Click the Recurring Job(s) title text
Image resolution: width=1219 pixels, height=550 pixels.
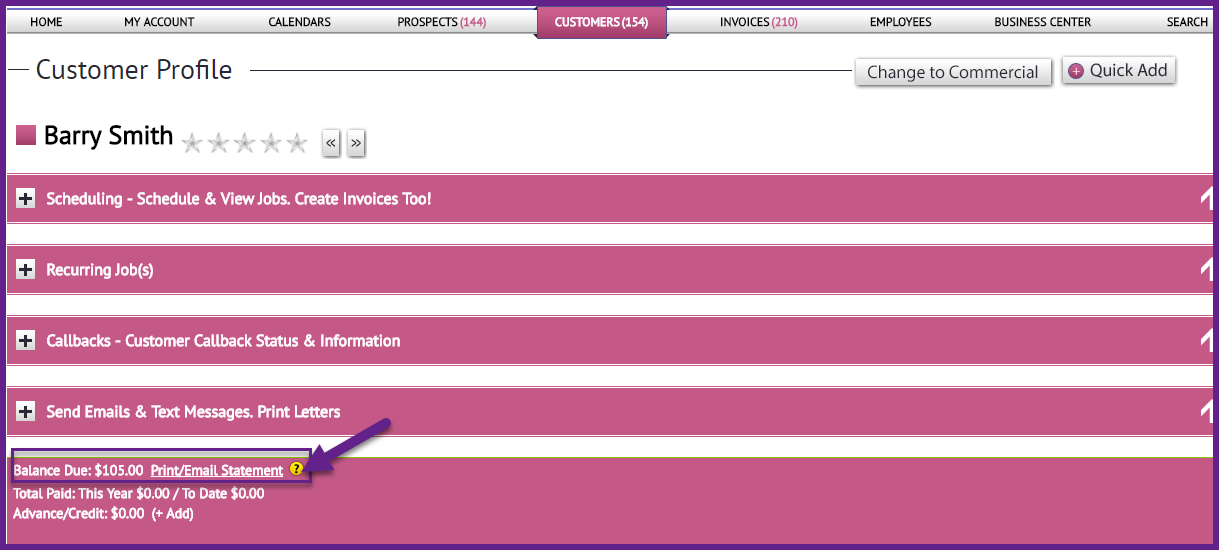point(100,270)
